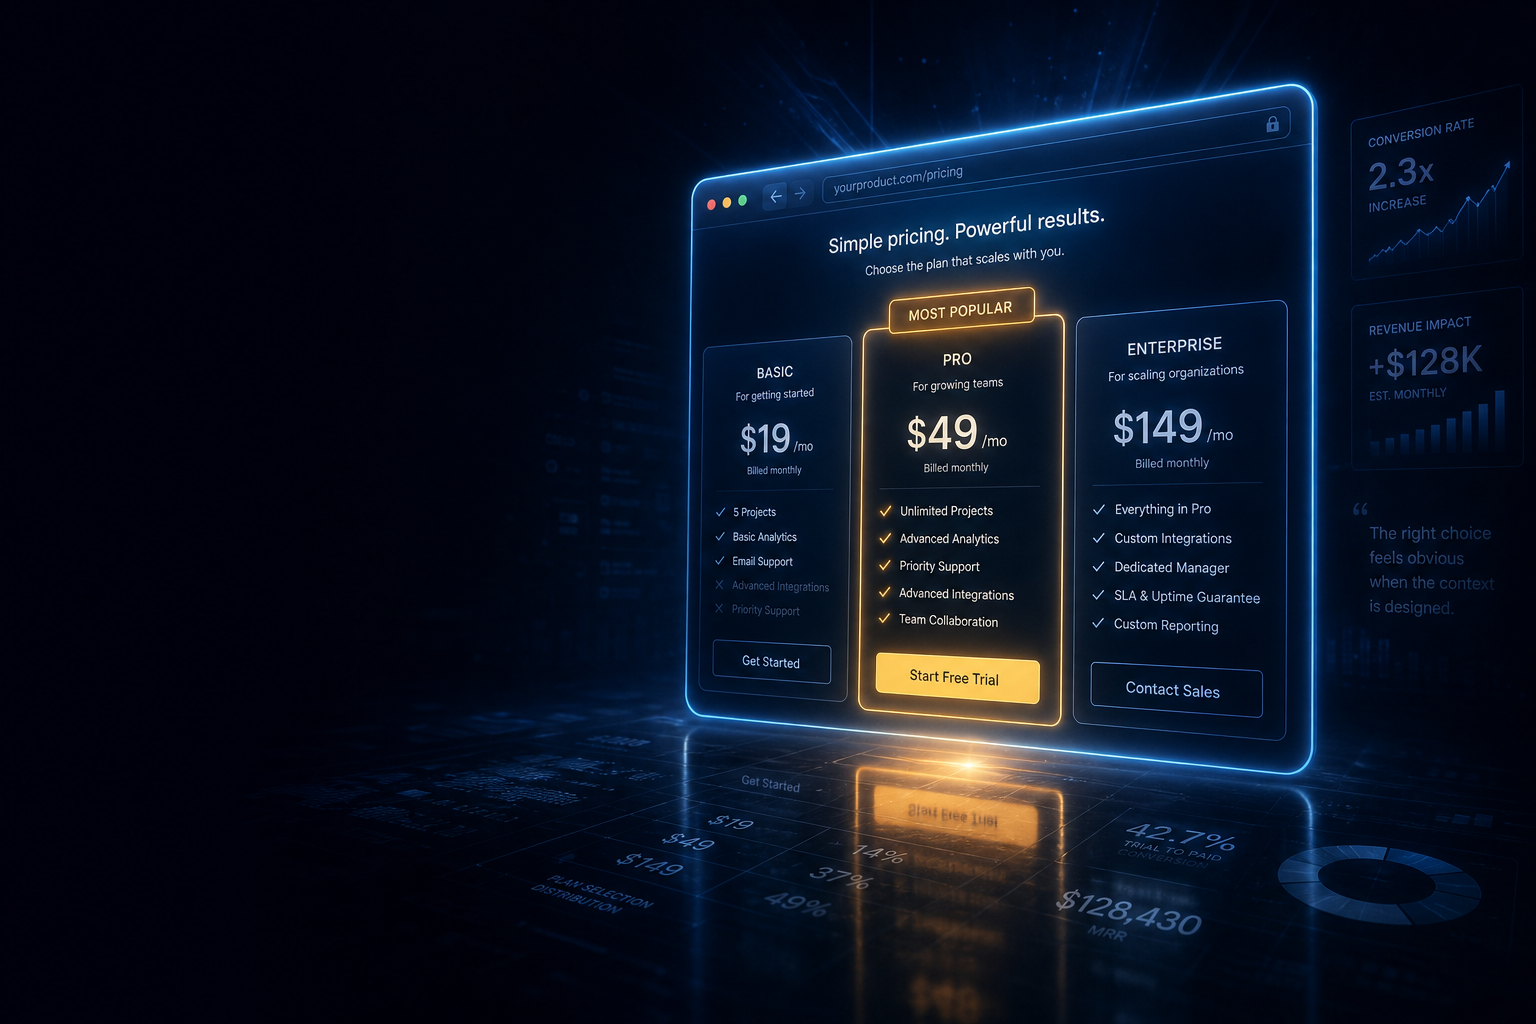This screenshot has width=1536, height=1024.
Task: Click the red window dot
Action: 712,205
